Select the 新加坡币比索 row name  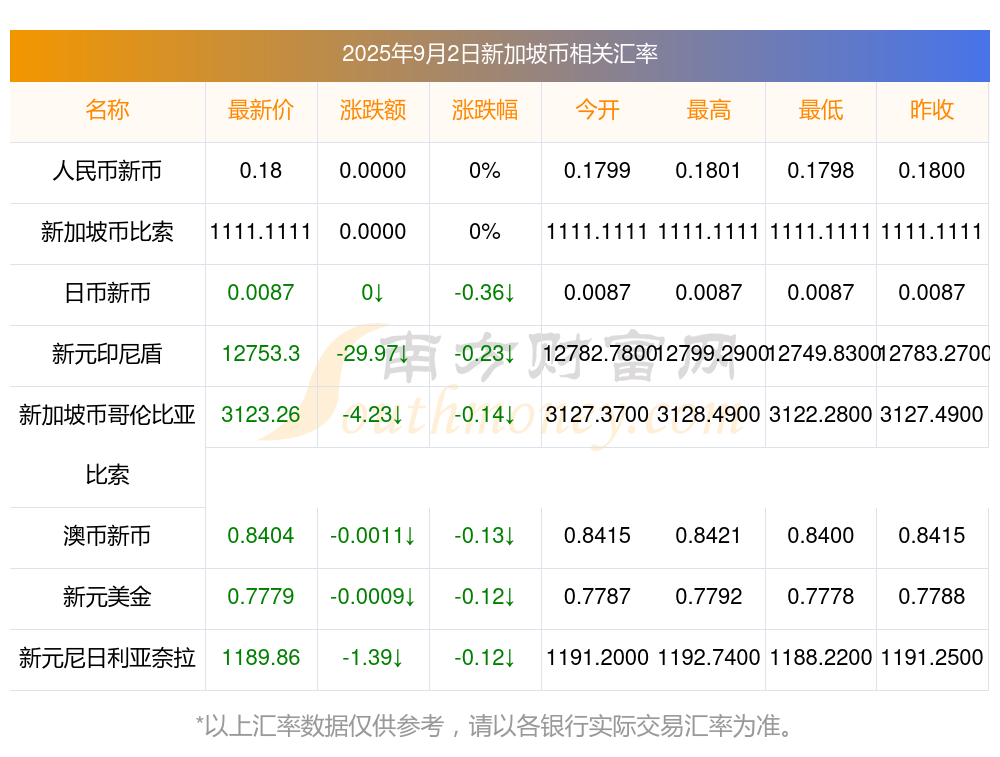pos(107,232)
